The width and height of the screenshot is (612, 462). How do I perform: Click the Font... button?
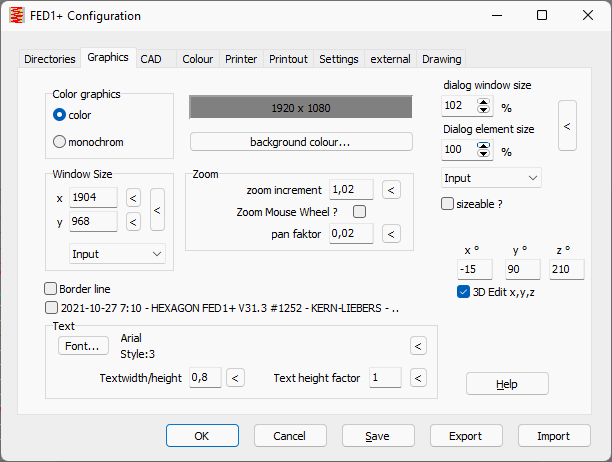(x=82, y=346)
